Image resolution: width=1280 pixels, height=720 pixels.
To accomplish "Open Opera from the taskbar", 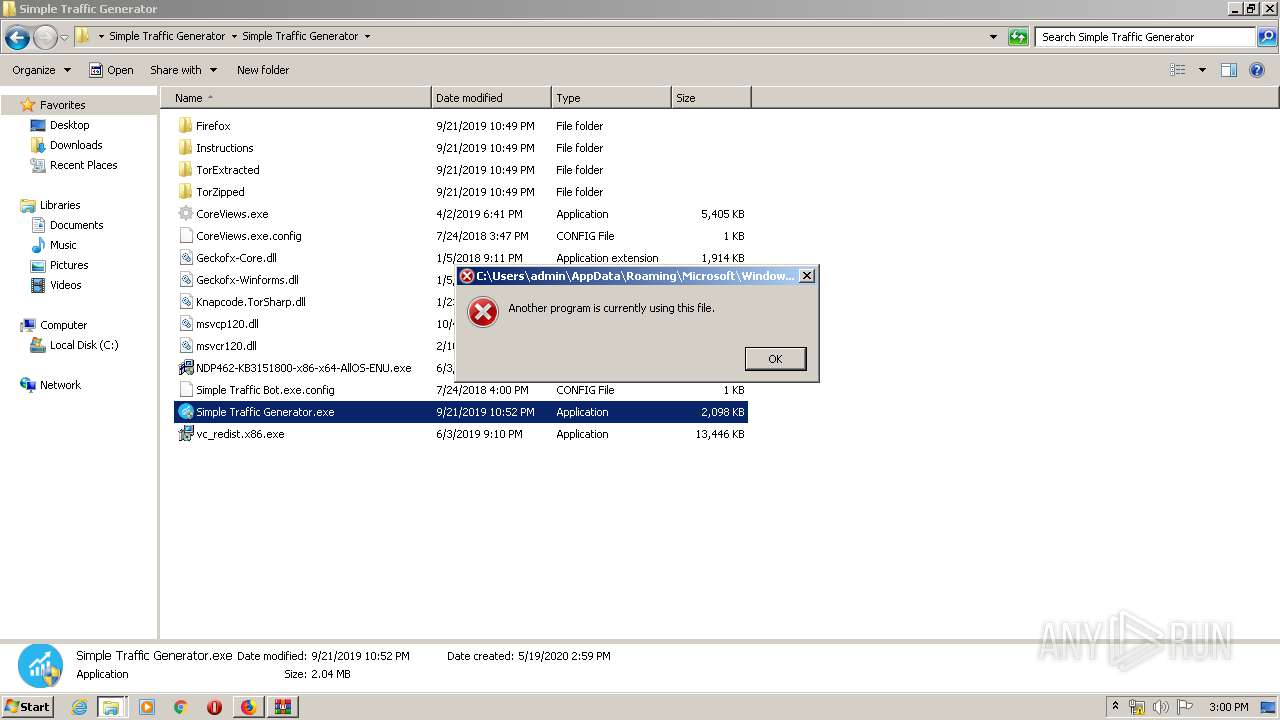I will point(214,707).
